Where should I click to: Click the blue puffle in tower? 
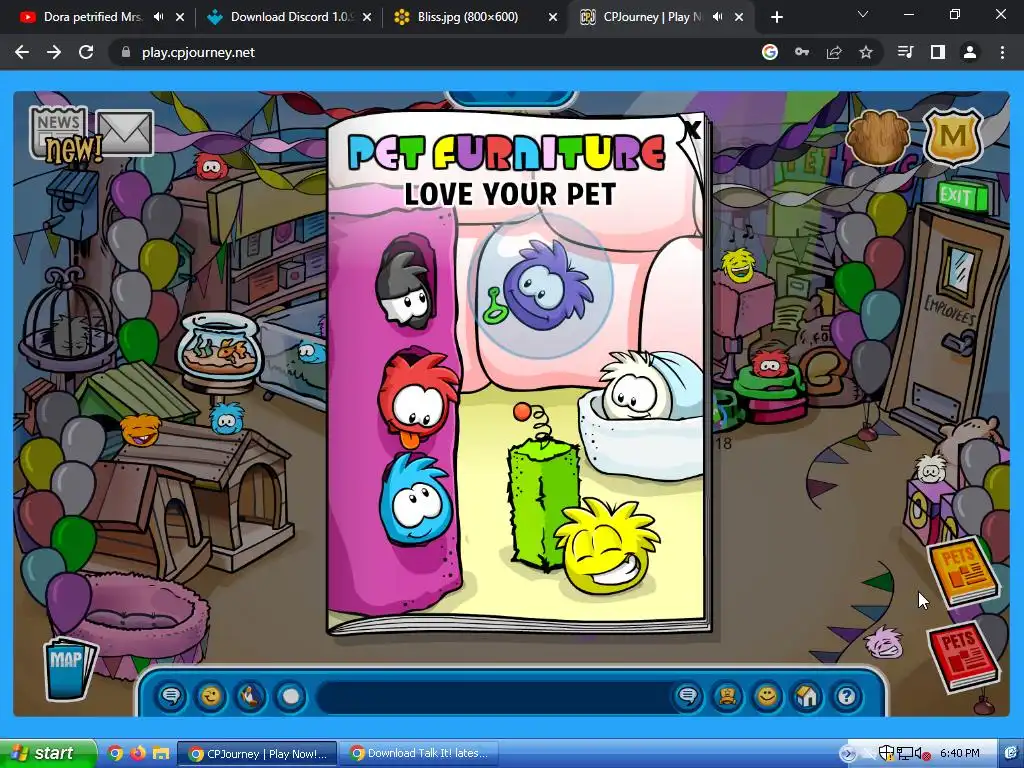coord(416,499)
